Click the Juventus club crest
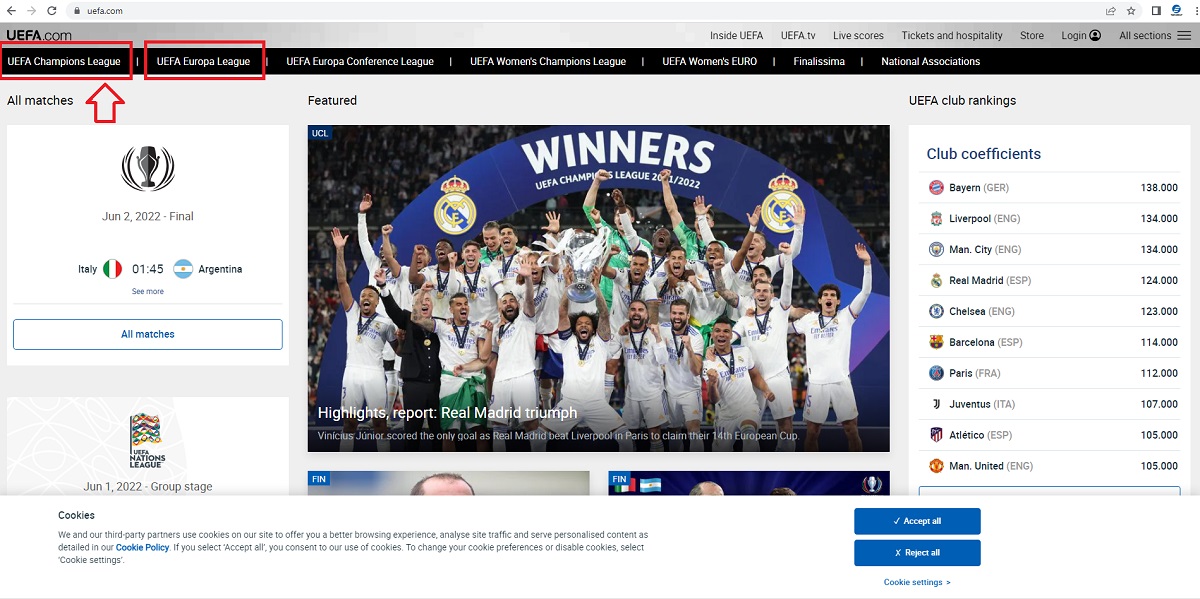 coord(936,405)
